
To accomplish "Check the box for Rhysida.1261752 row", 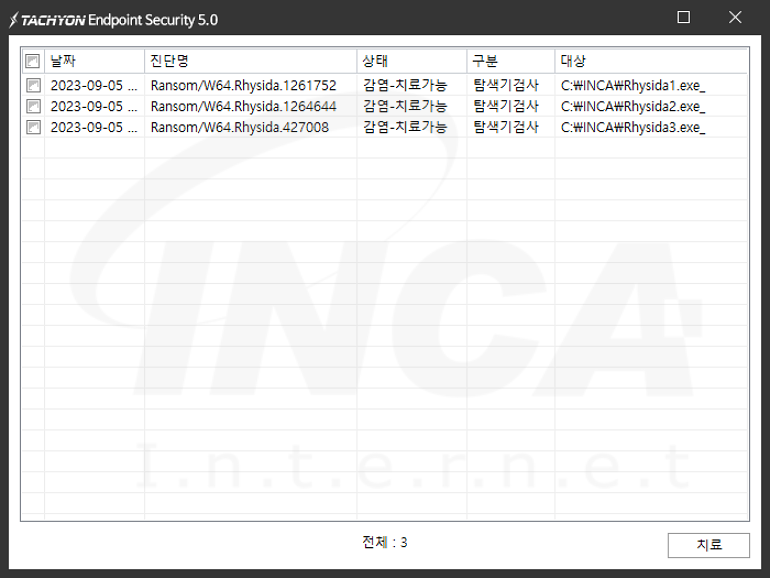I will (33, 85).
